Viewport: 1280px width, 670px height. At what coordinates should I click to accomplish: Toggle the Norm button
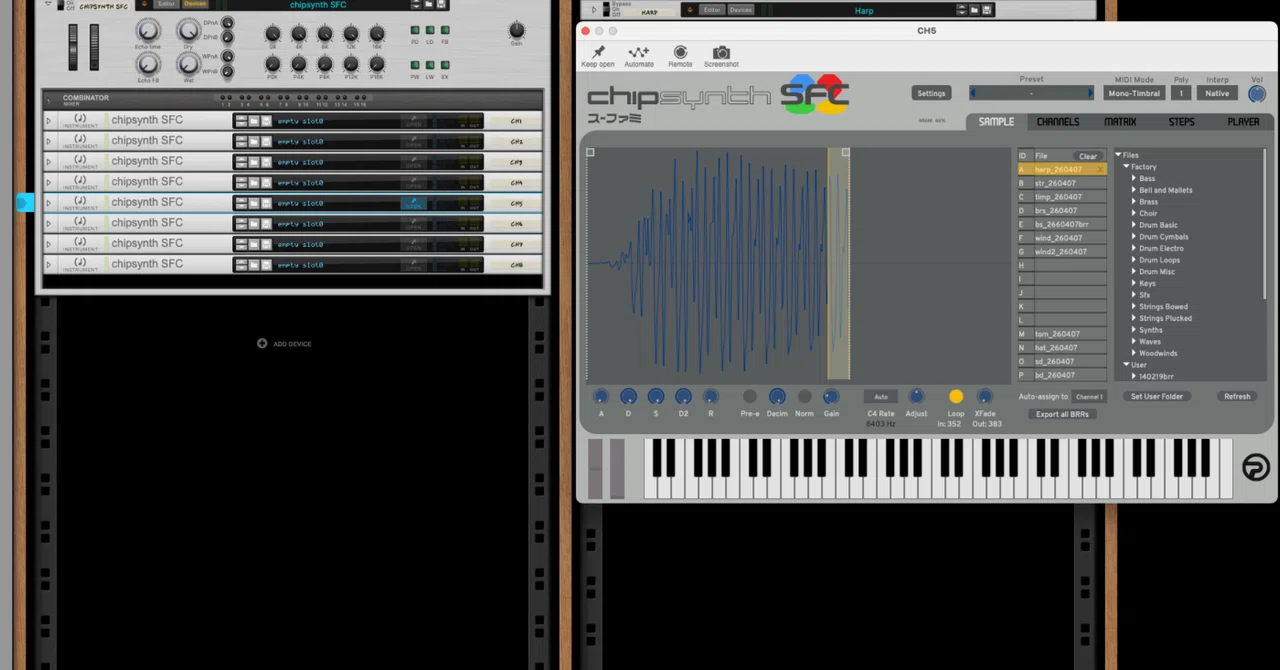(804, 397)
